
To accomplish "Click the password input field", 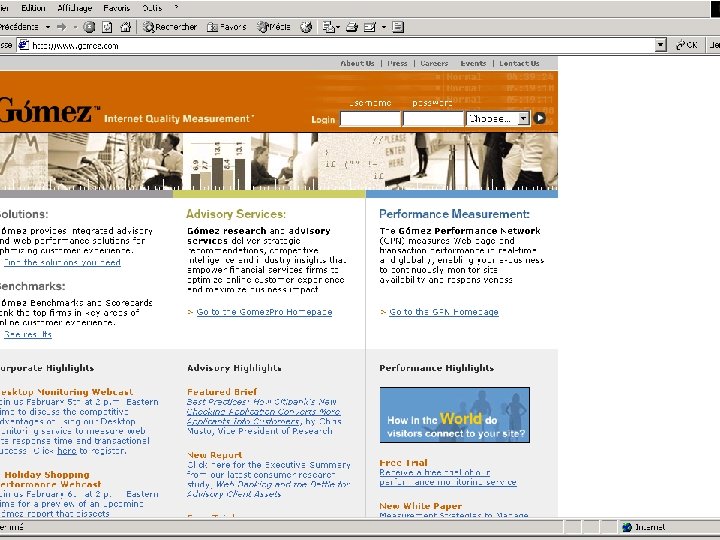I will click(433, 119).
